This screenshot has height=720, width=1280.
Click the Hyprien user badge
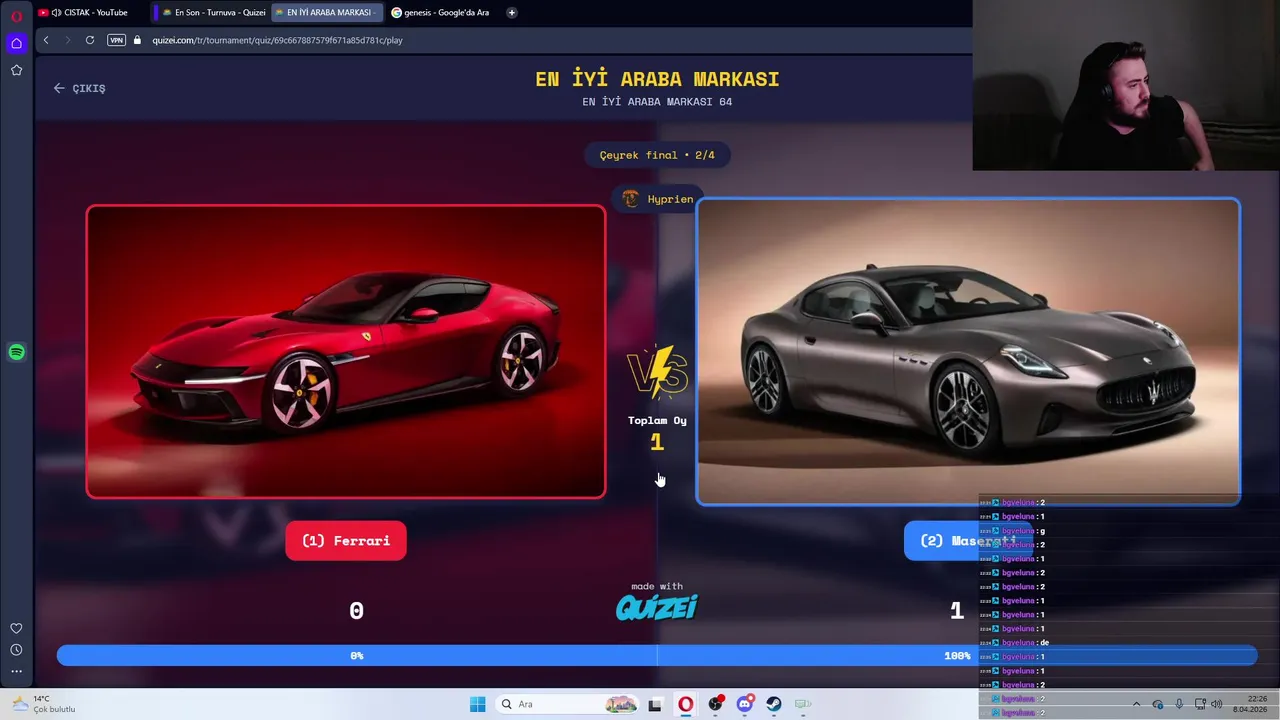coord(658,199)
